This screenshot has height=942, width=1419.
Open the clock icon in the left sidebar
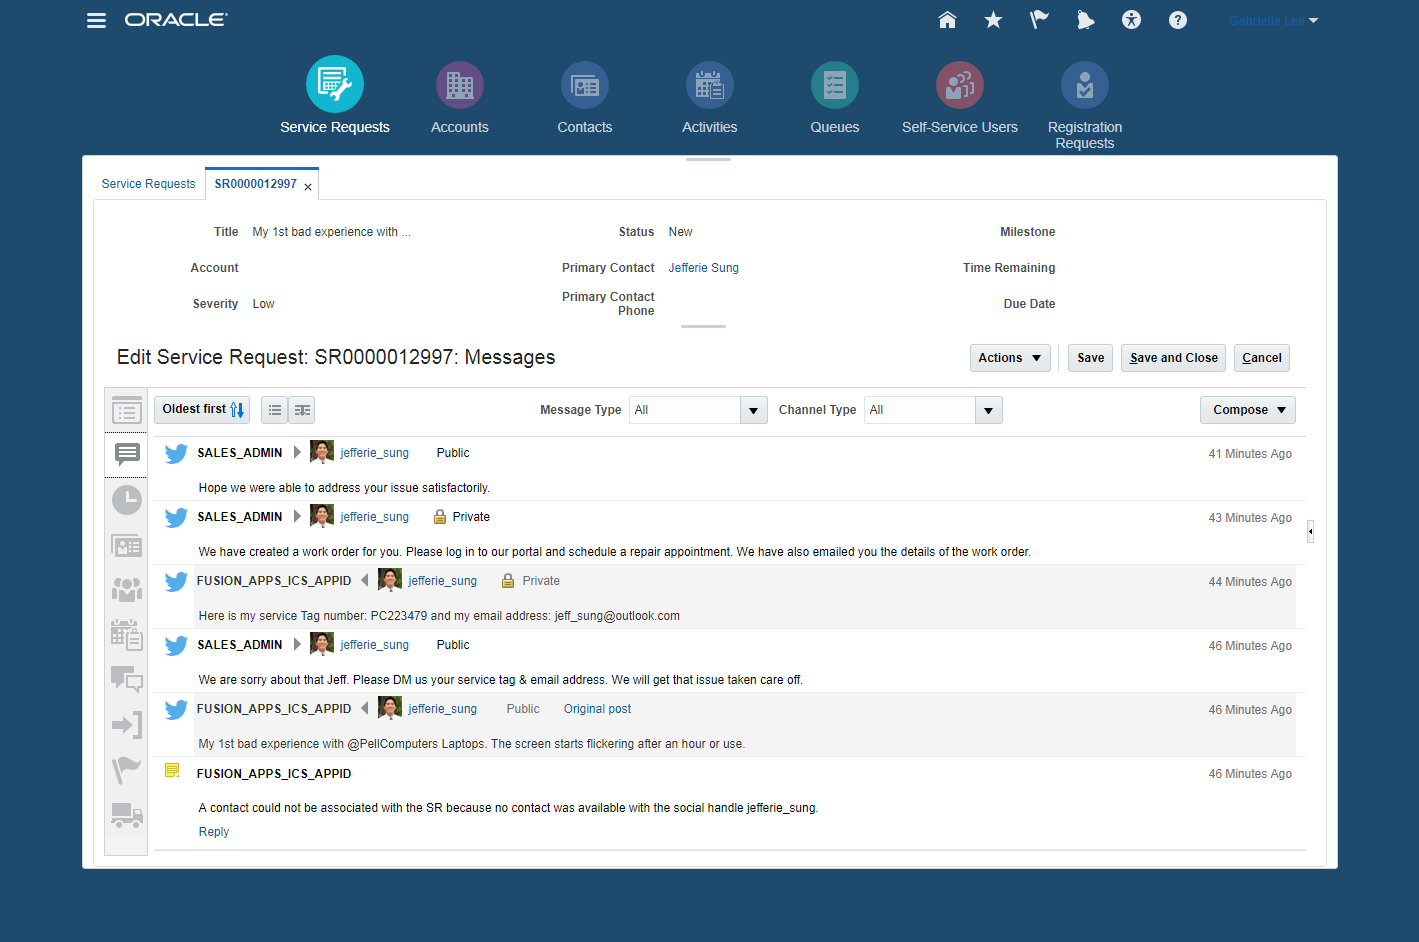[127, 500]
